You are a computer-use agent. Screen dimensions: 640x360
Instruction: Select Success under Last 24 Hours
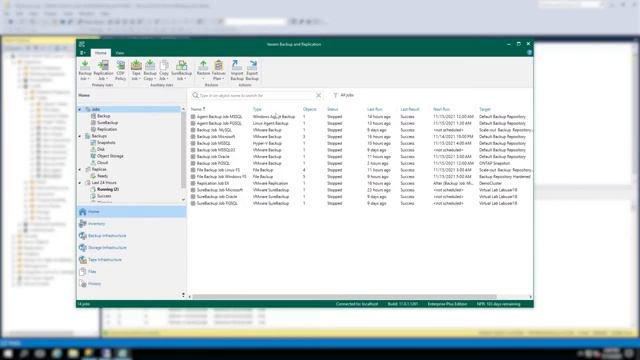(x=104, y=196)
